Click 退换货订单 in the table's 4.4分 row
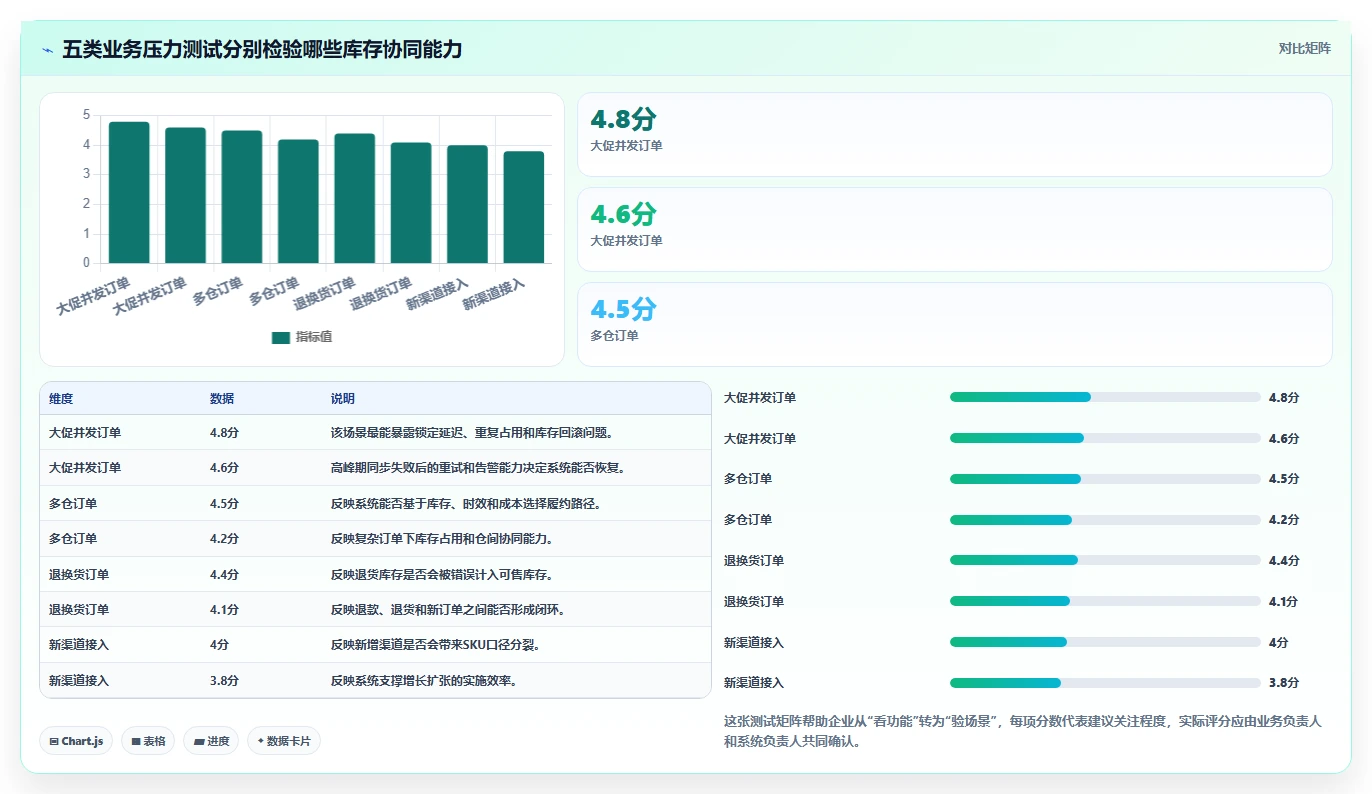 [x=79, y=575]
